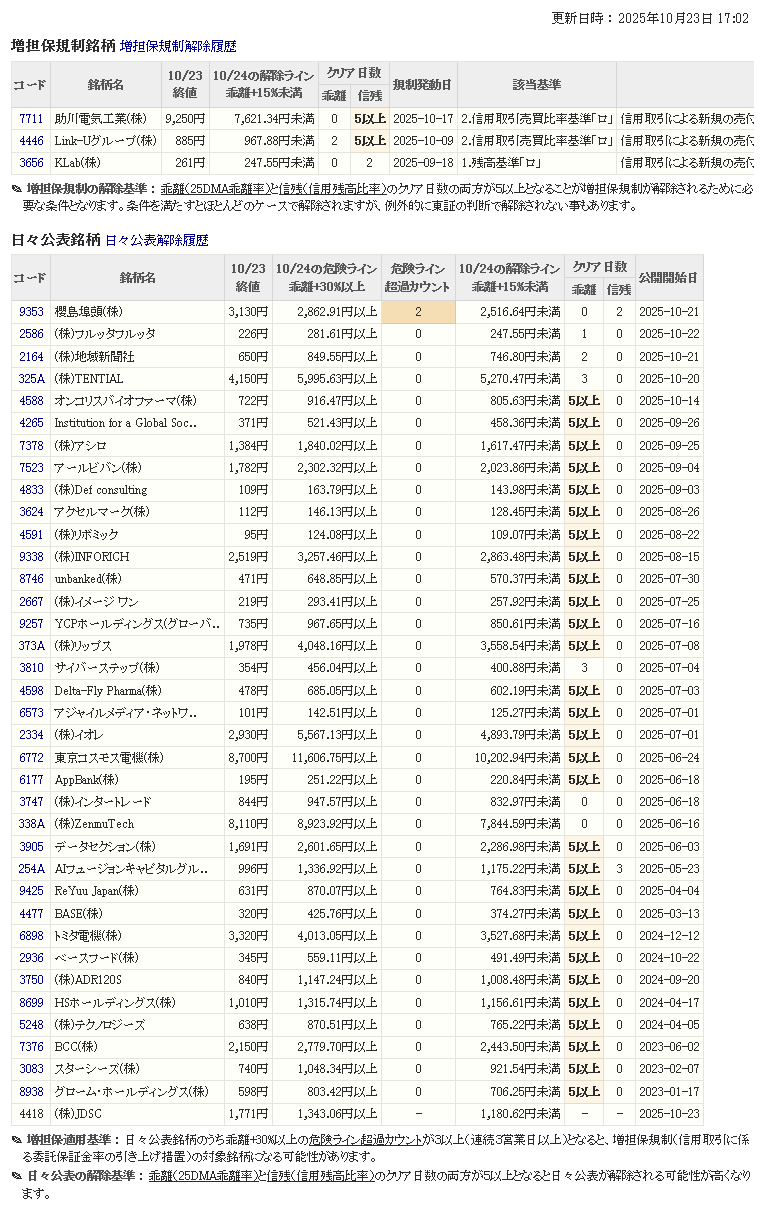
Task: Select stock code 3656 for KLab
Action: tap(31, 162)
